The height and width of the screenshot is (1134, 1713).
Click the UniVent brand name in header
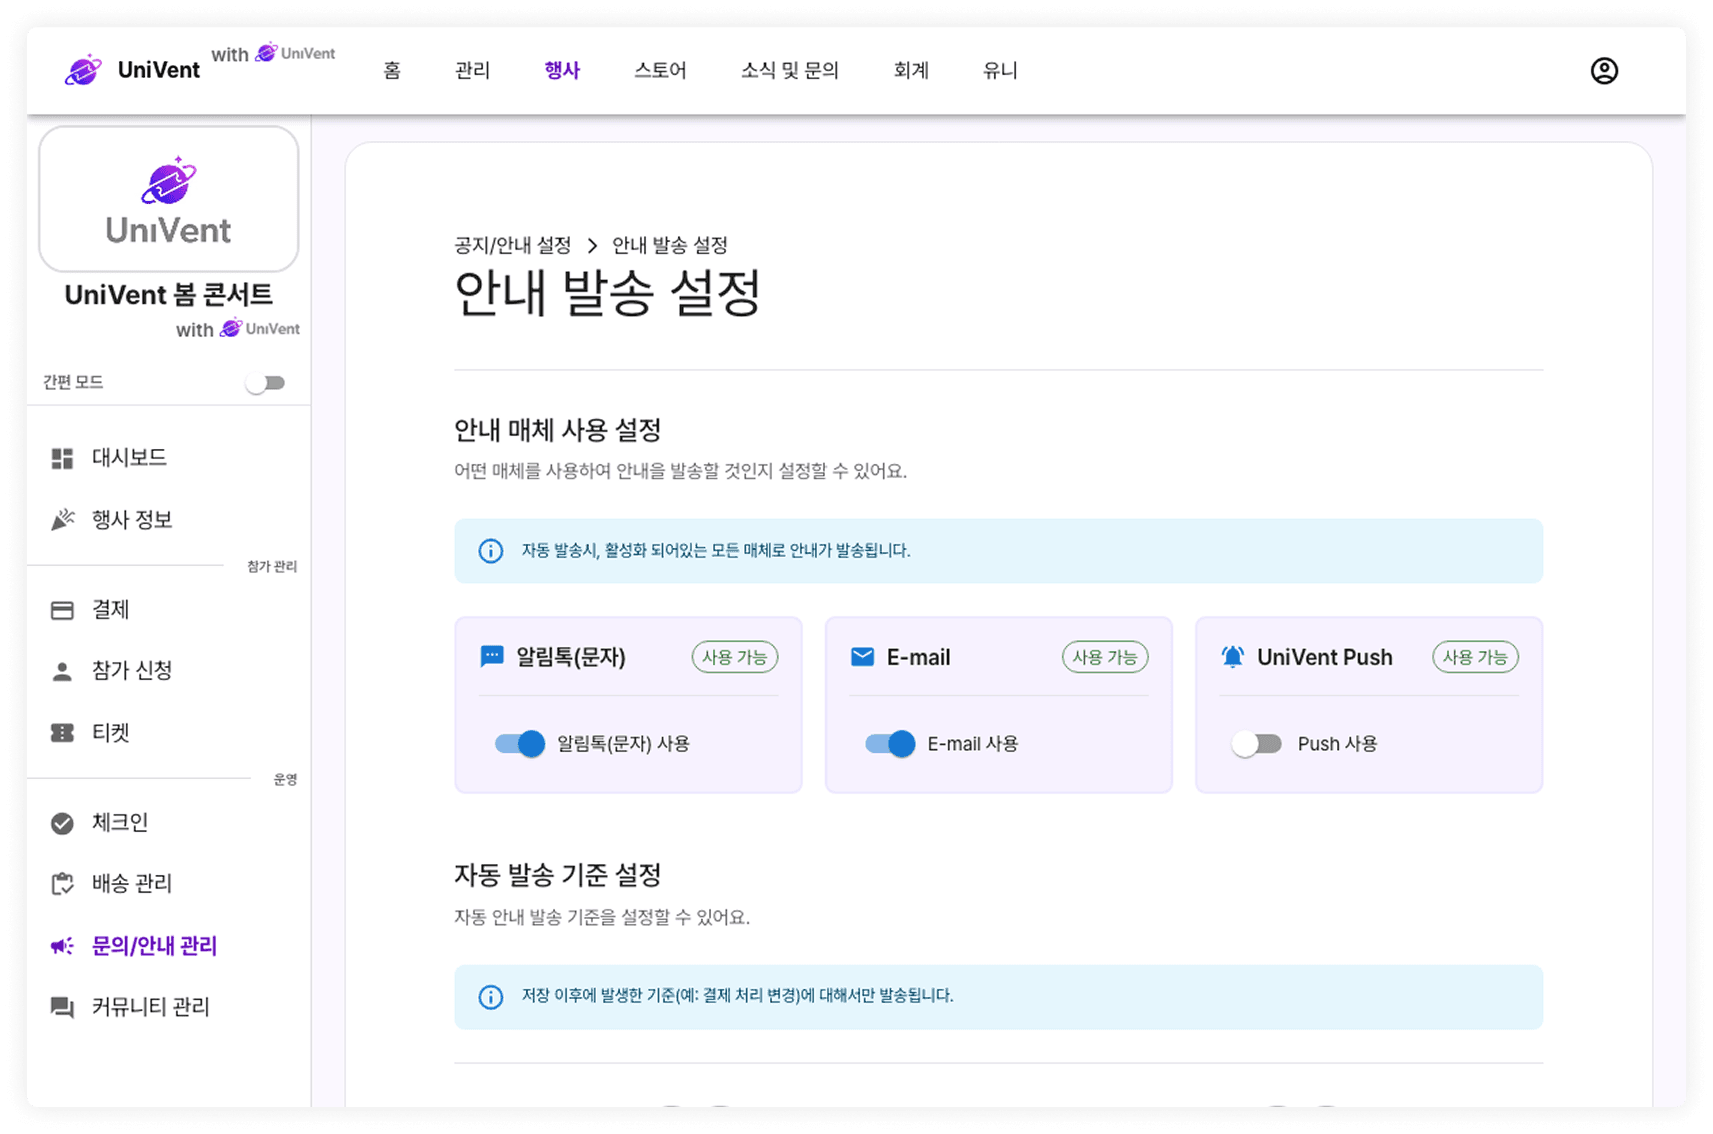tap(159, 70)
